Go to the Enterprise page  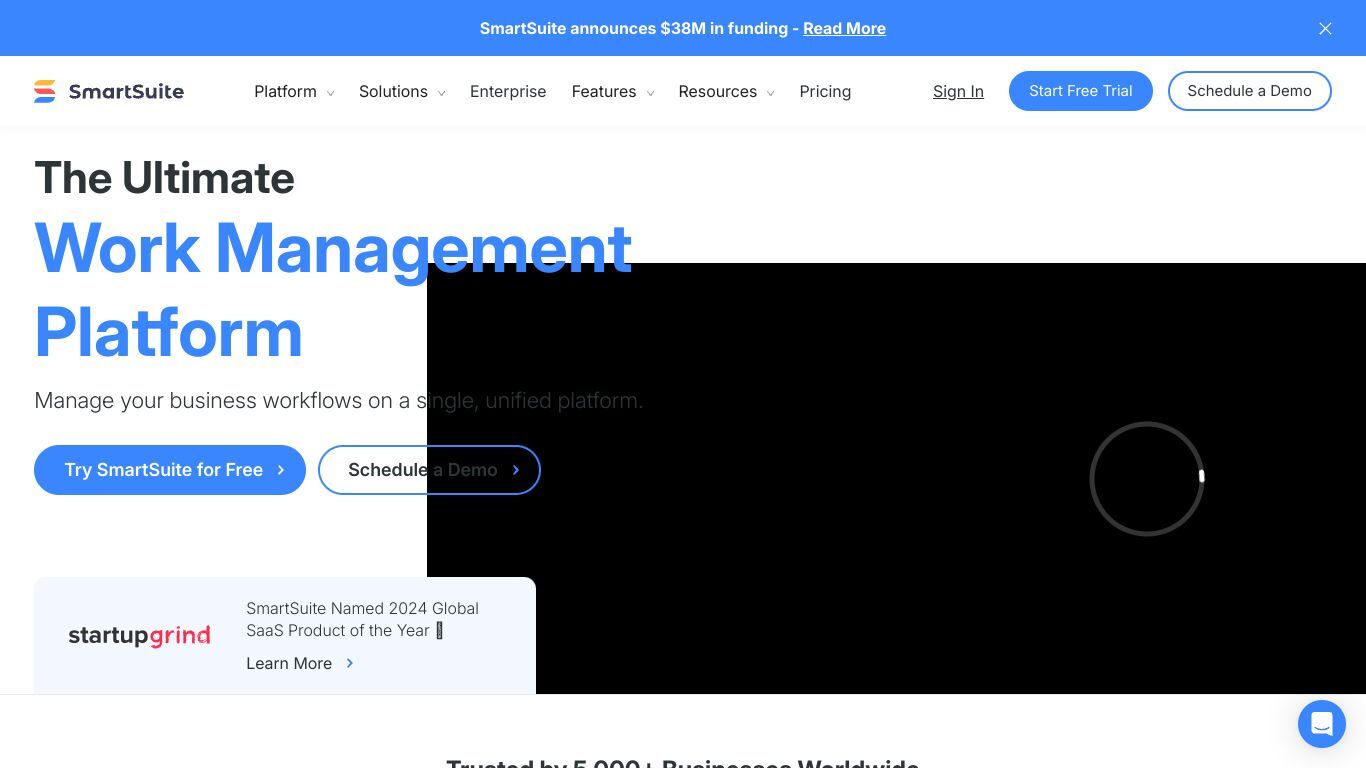point(508,91)
